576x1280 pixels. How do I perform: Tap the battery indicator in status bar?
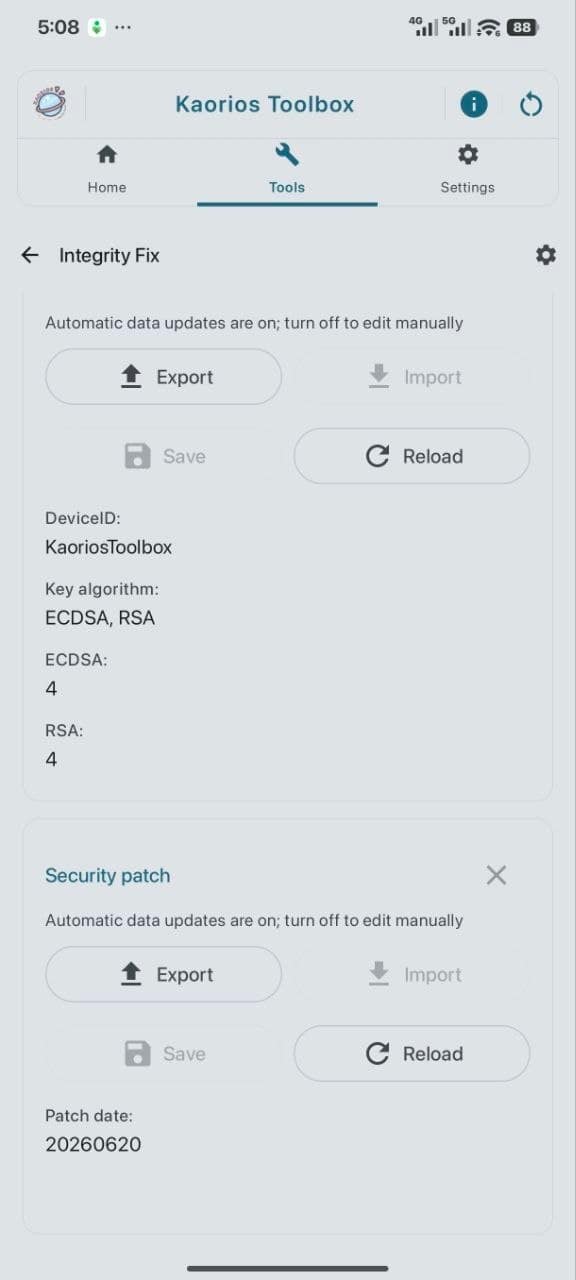[522, 28]
